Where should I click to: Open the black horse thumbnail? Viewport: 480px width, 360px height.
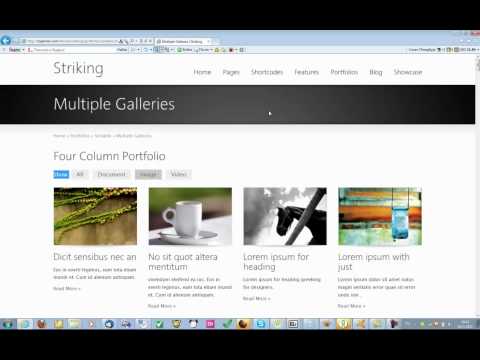click(x=285, y=216)
